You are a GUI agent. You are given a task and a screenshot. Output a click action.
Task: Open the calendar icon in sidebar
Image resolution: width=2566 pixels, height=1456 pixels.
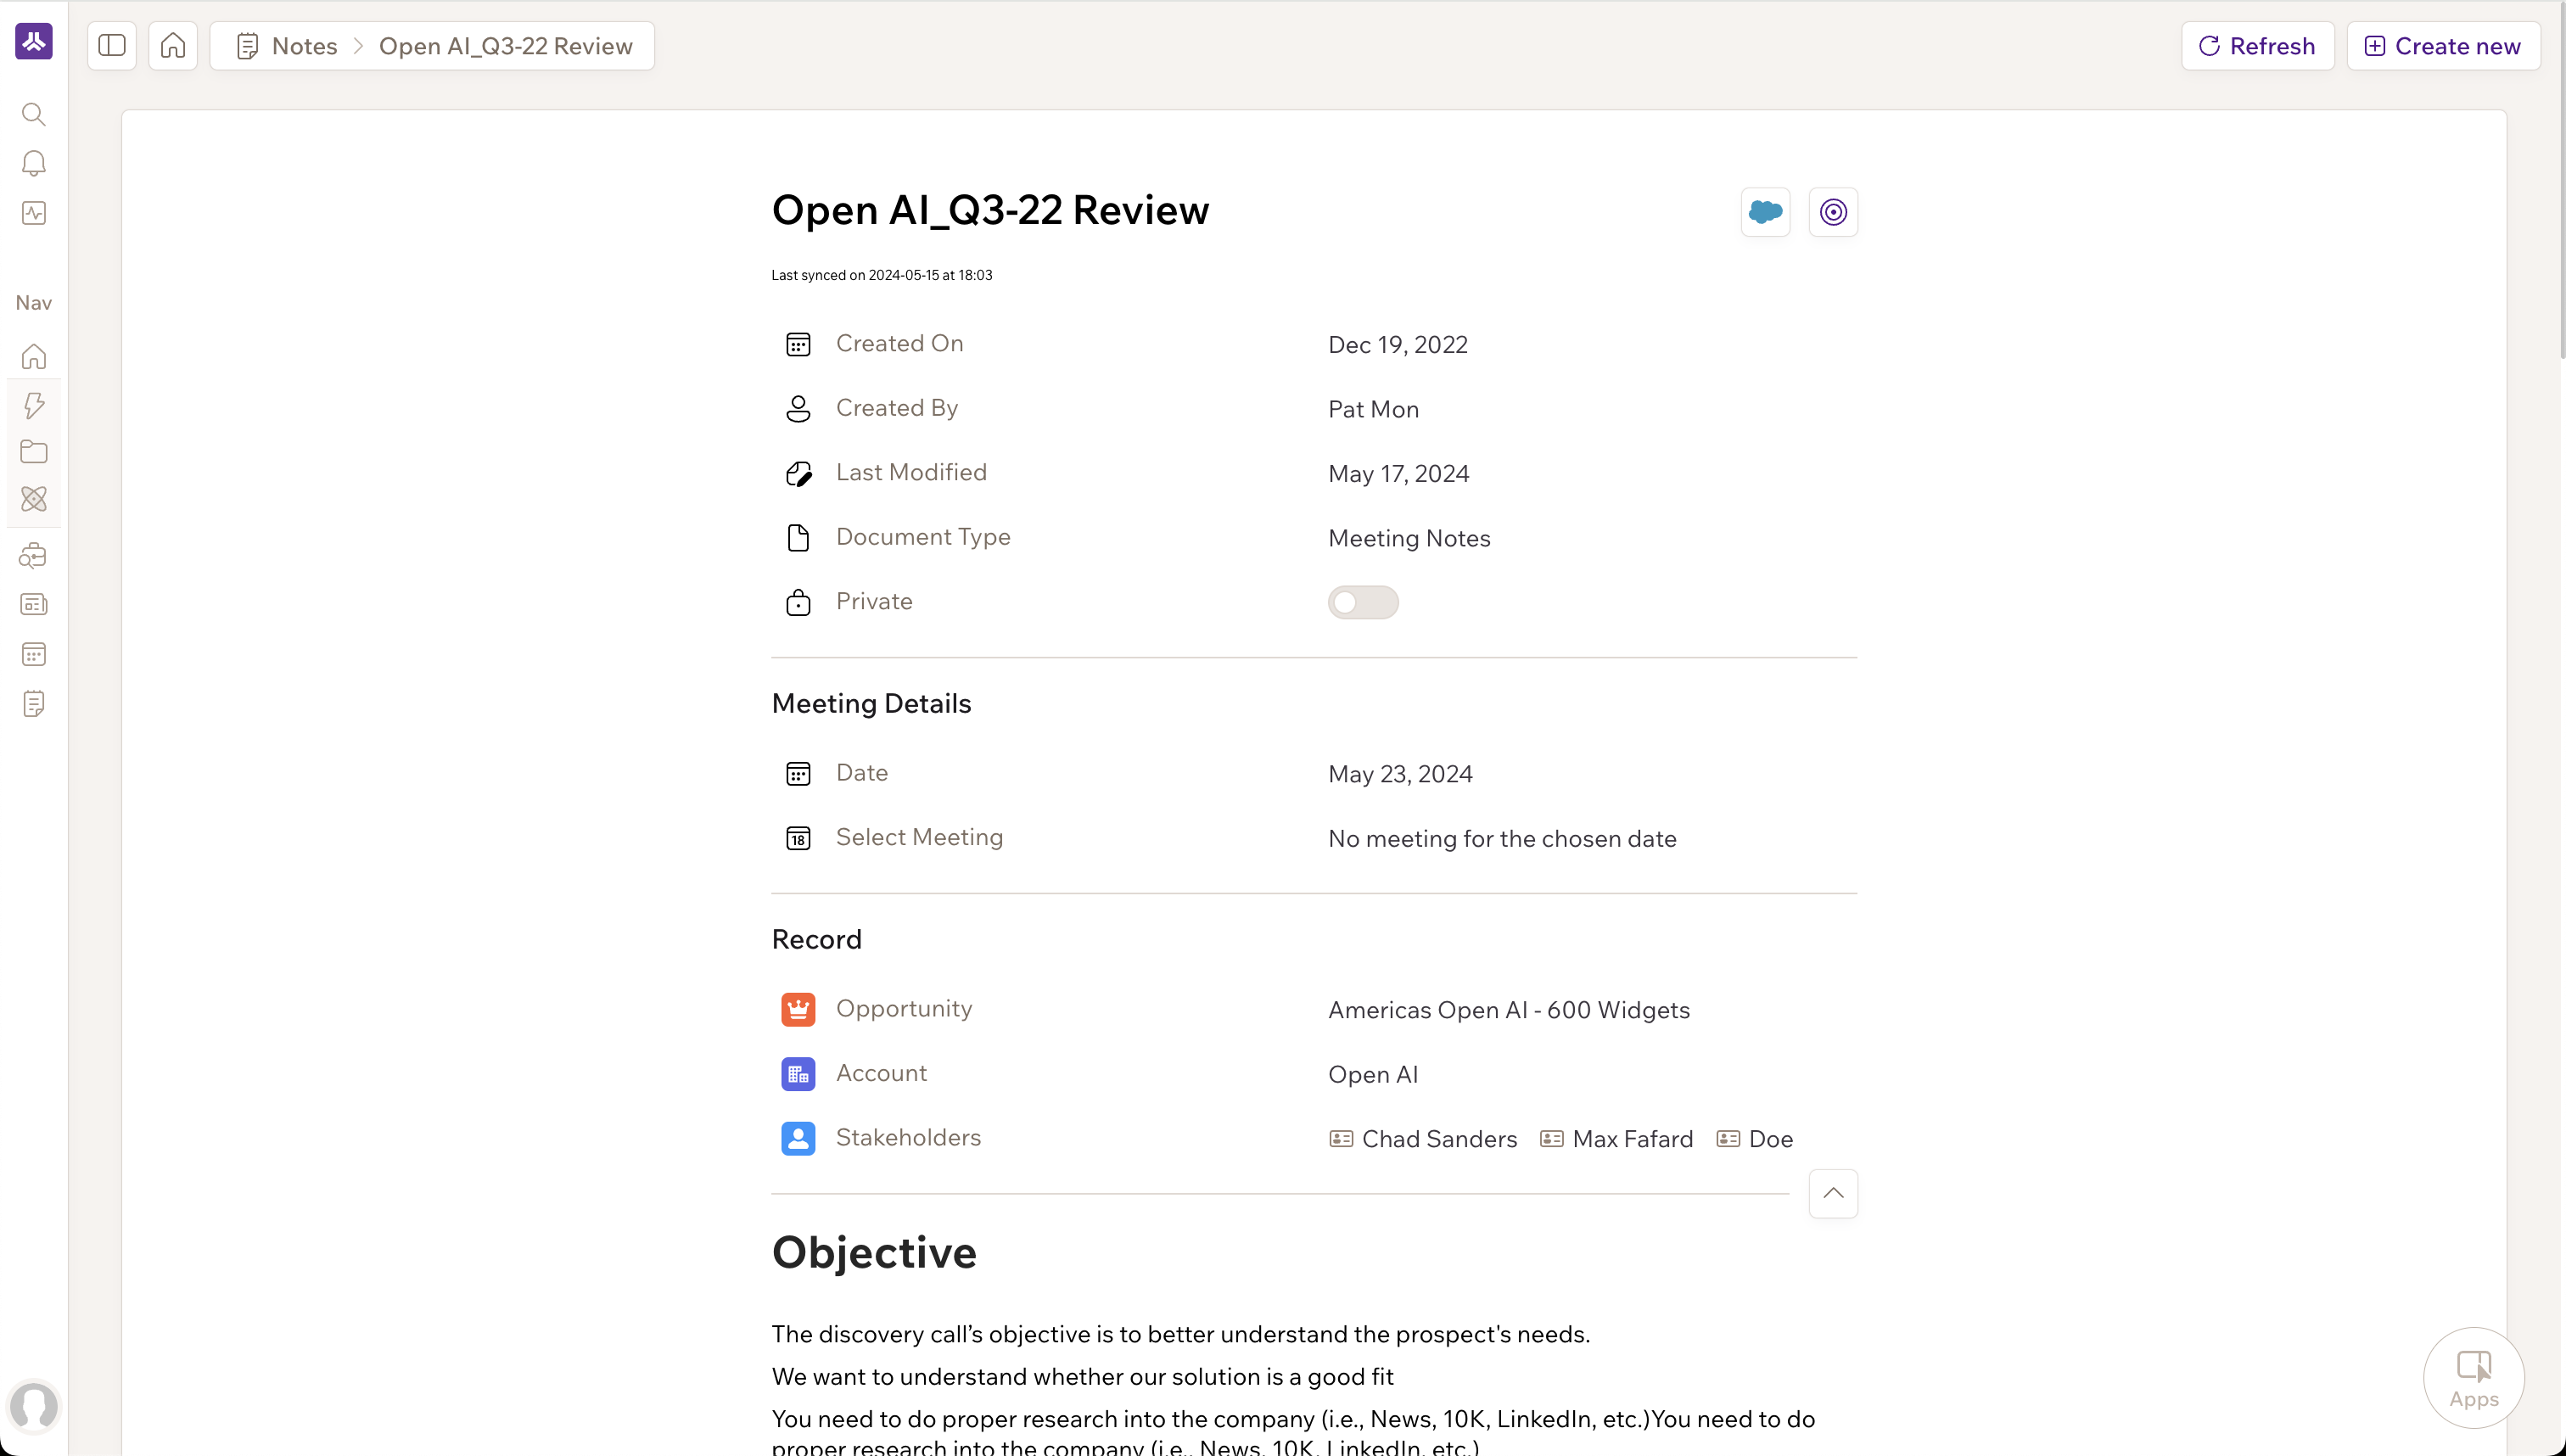point(34,655)
